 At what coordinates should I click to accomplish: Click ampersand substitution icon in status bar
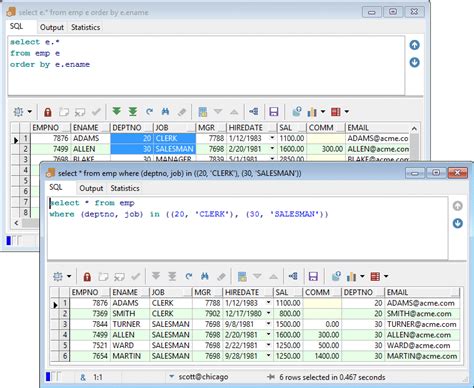83,377
